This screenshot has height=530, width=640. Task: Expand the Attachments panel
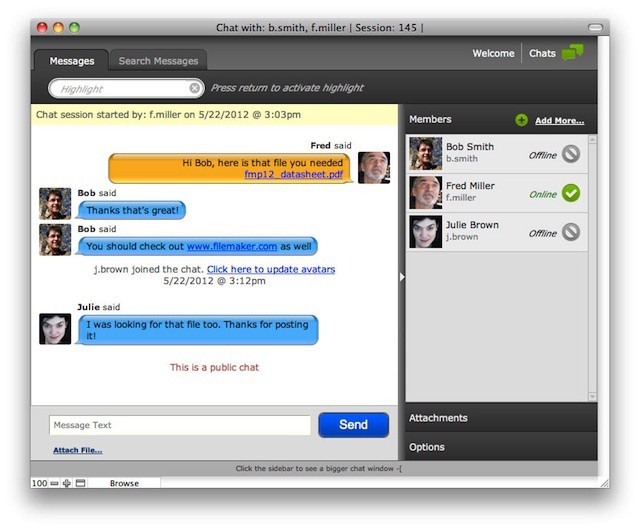point(500,418)
